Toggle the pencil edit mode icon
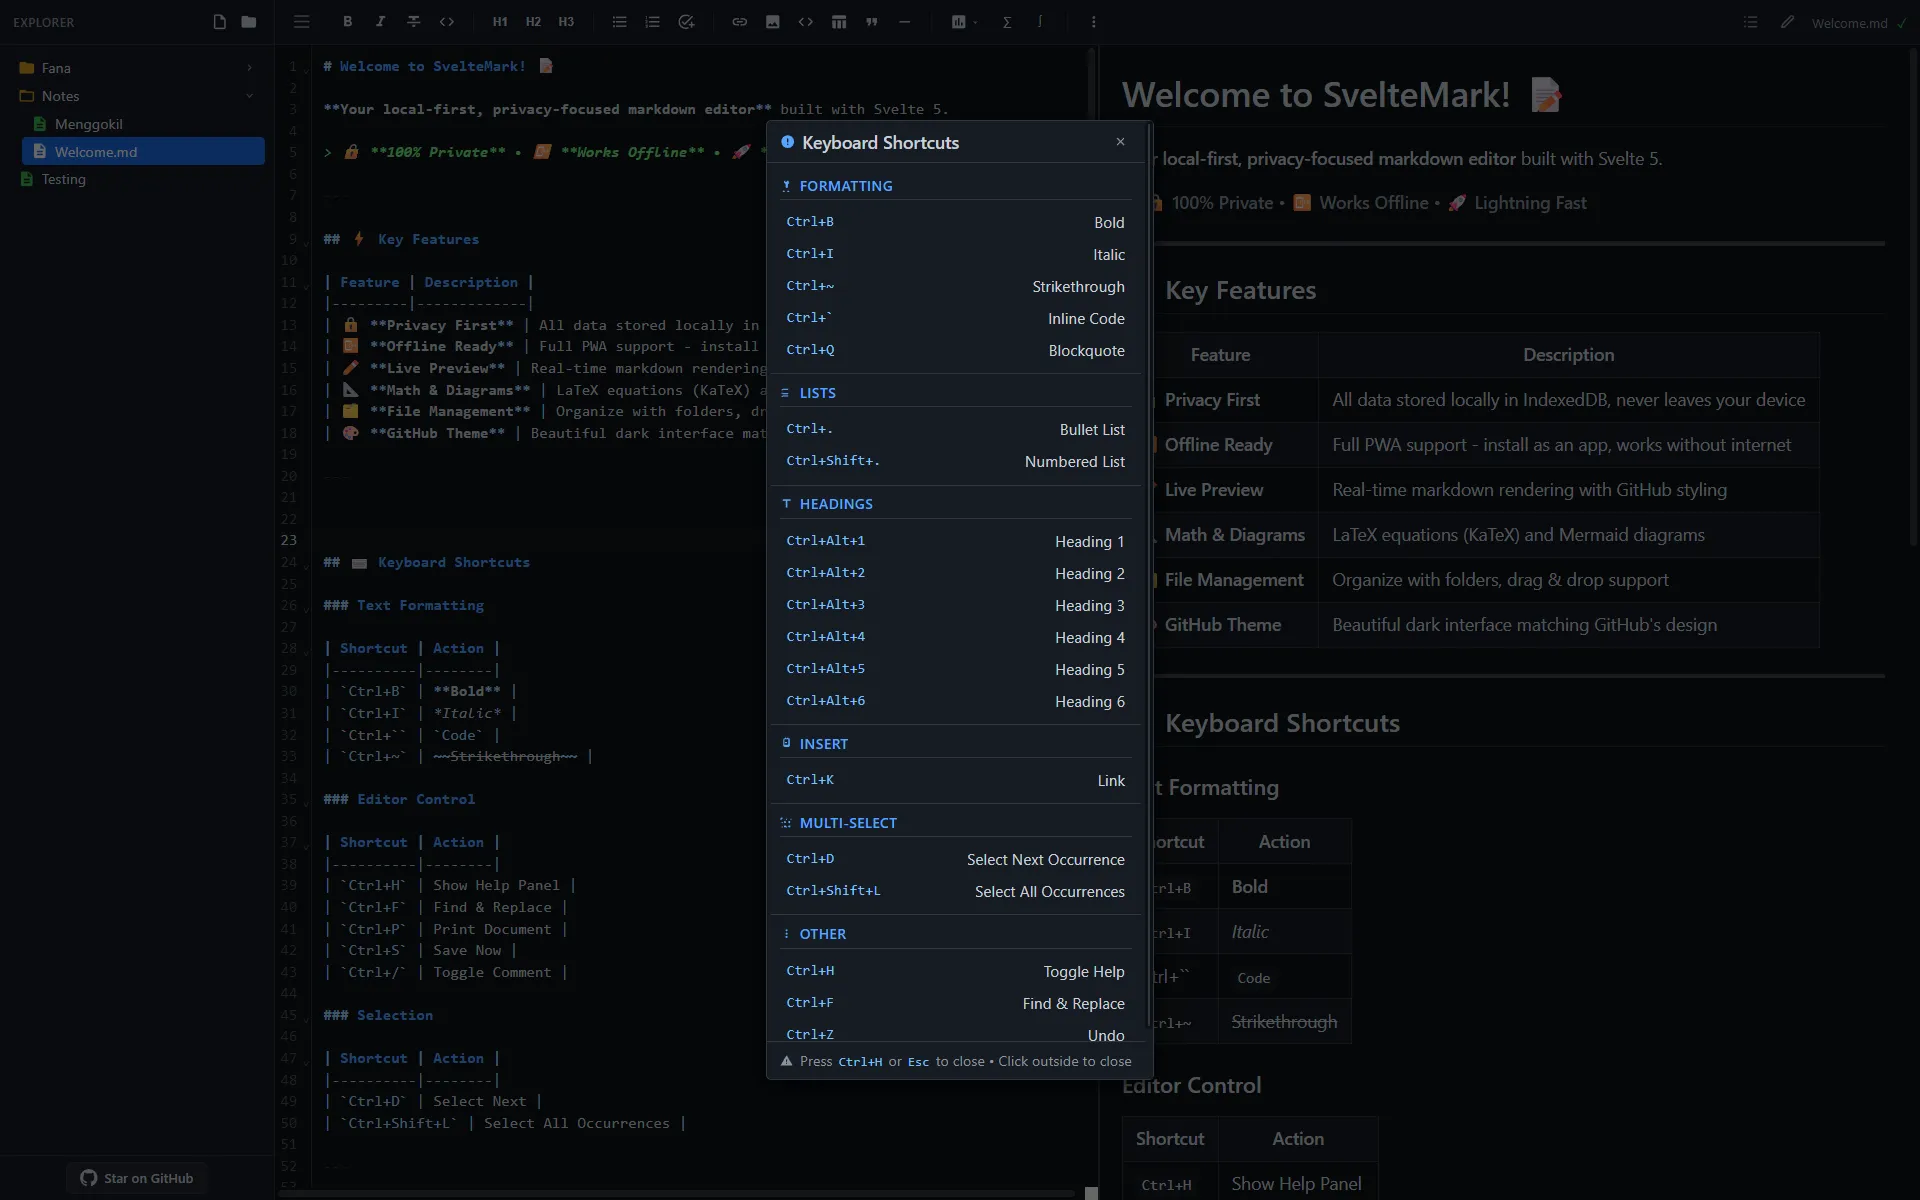1920x1200 pixels. pyautogui.click(x=1787, y=22)
